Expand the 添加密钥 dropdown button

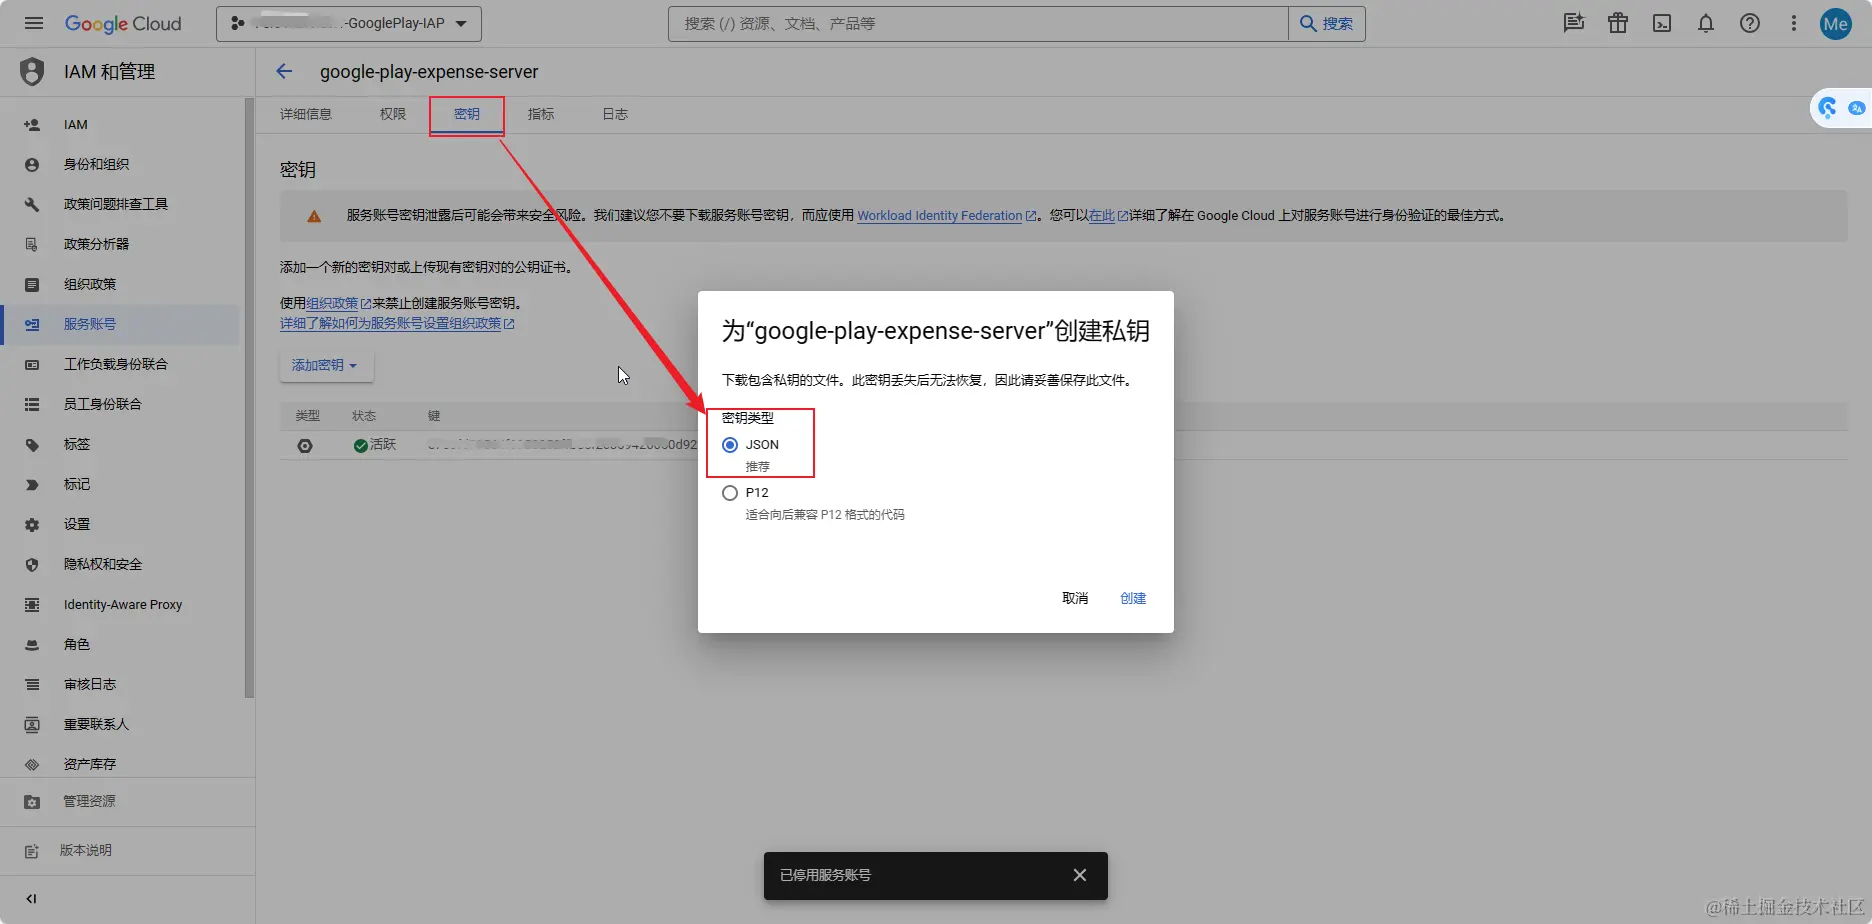click(326, 365)
